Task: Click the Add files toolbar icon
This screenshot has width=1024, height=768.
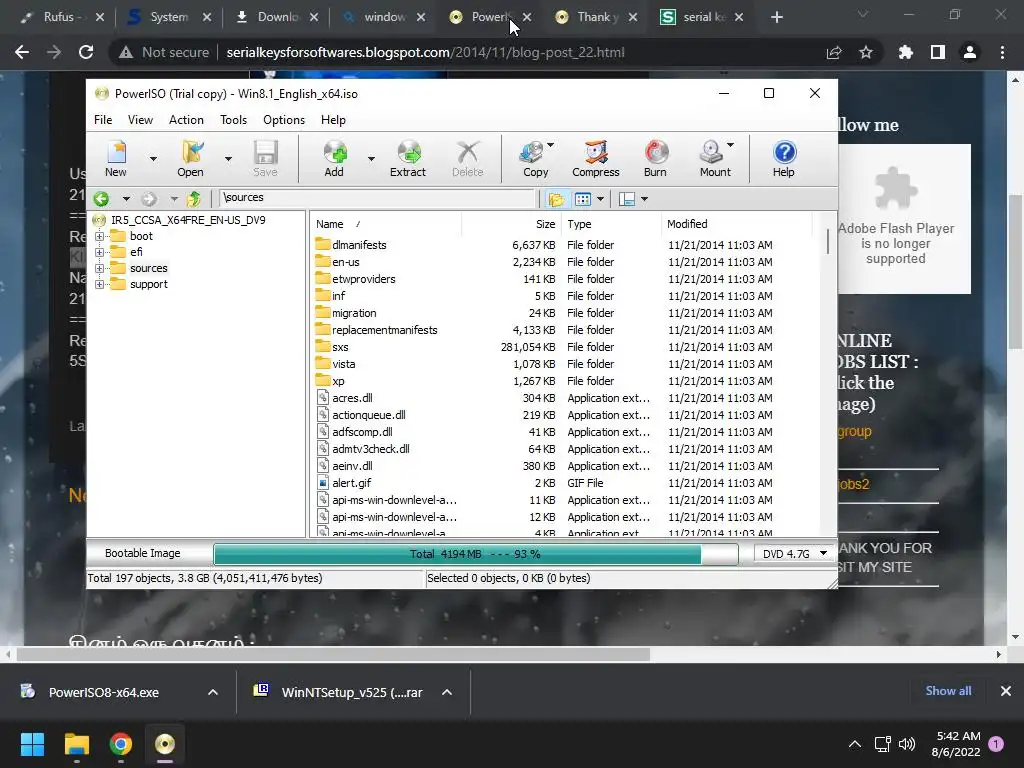Action: [x=334, y=158]
